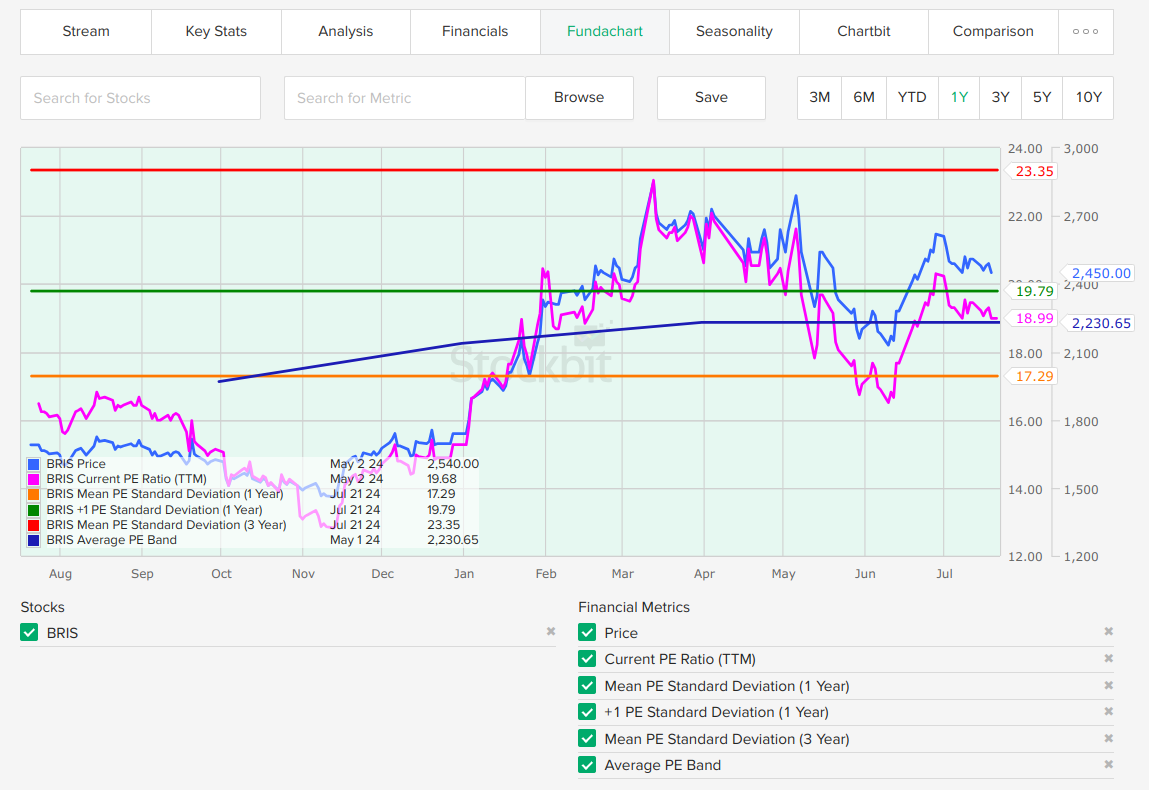Open the more options ellipsis tab
The image size is (1149, 790).
(x=1085, y=32)
